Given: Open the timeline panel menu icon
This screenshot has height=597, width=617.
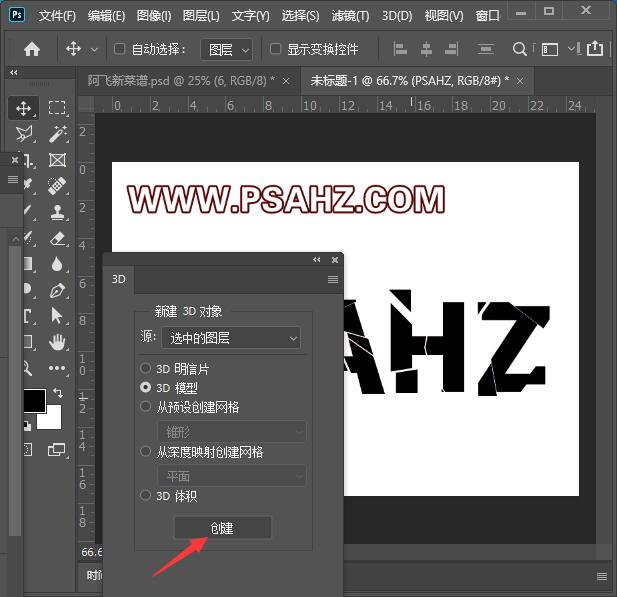Looking at the screenshot, I should [602, 577].
